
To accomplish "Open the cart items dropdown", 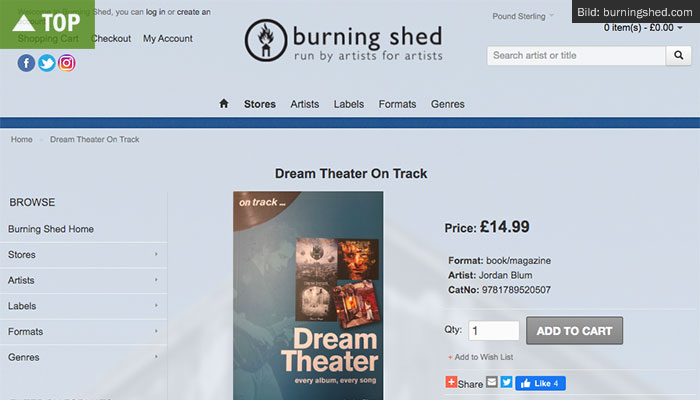I will click(643, 28).
